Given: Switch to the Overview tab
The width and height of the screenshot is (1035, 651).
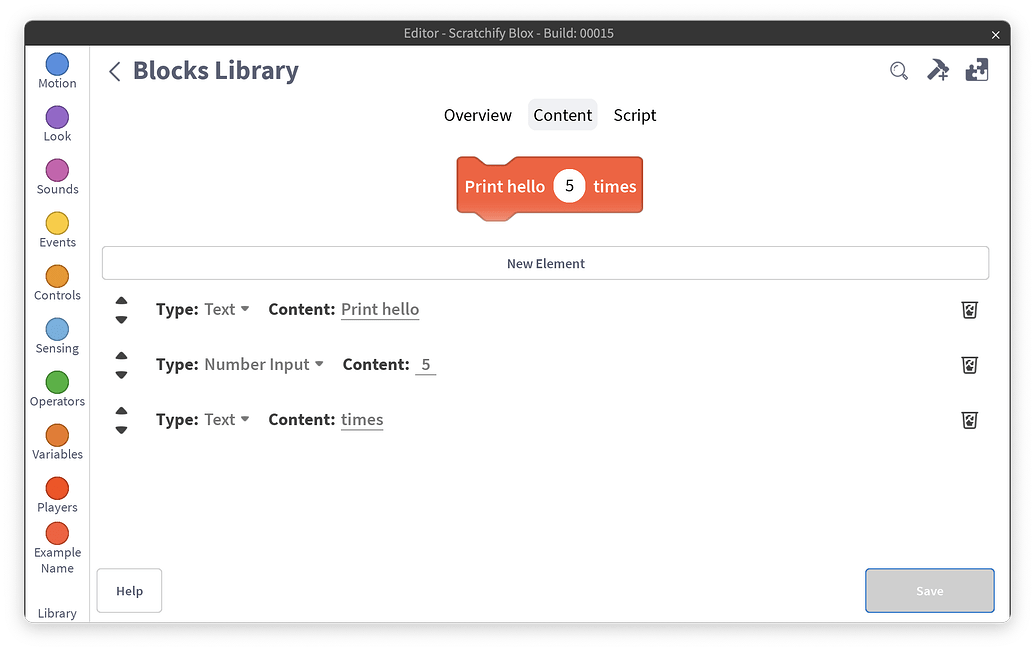Looking at the screenshot, I should click(x=477, y=115).
